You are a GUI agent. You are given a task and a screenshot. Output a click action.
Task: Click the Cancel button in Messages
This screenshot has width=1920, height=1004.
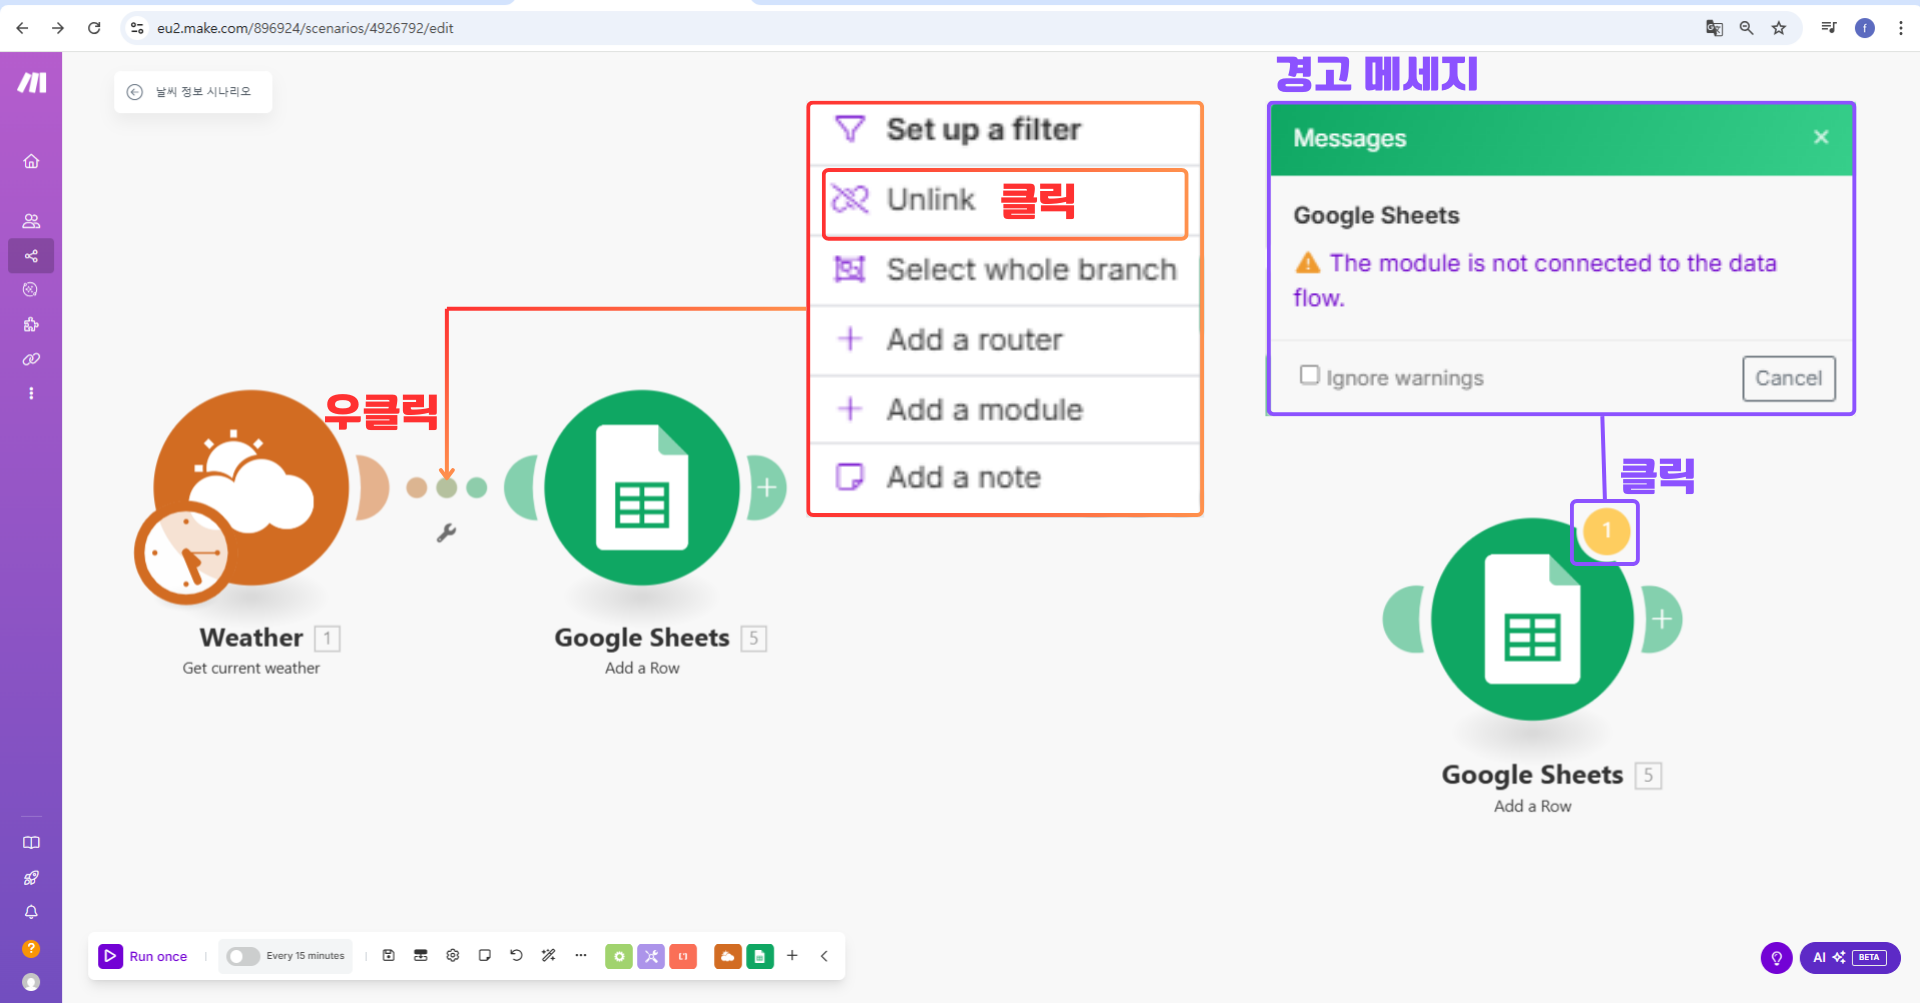(x=1789, y=379)
